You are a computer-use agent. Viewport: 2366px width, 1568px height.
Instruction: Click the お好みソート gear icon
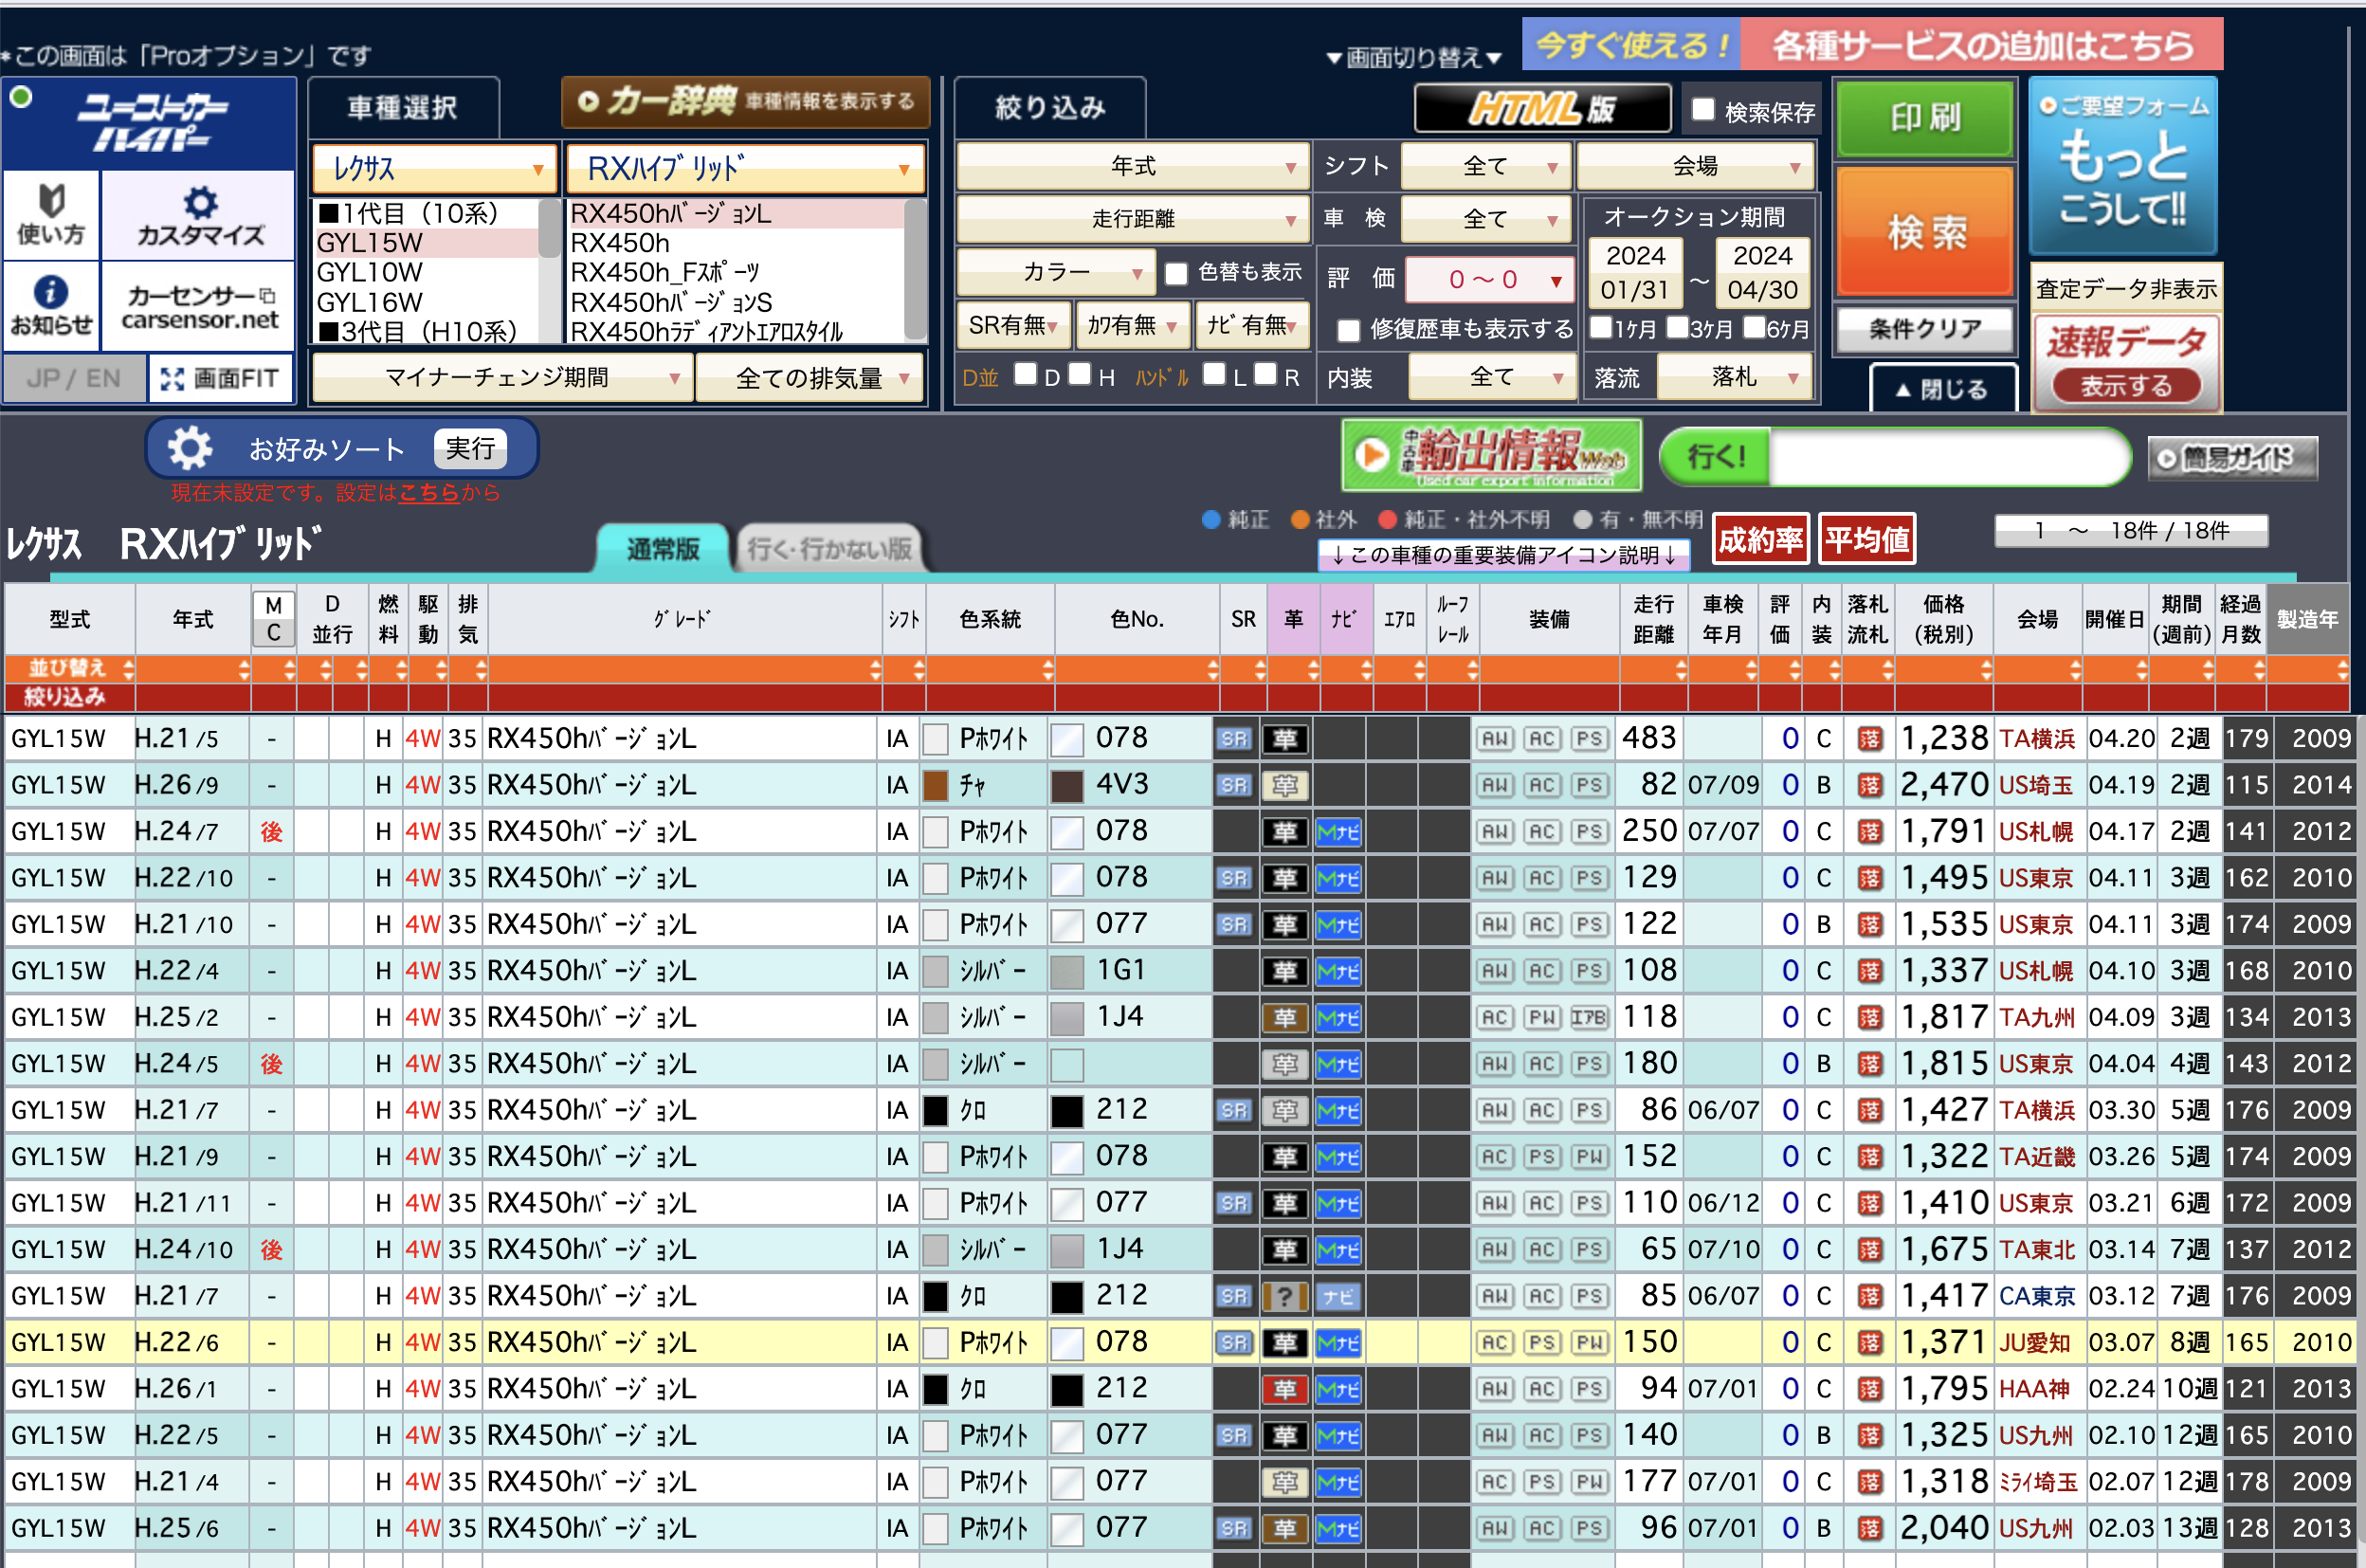pos(189,448)
